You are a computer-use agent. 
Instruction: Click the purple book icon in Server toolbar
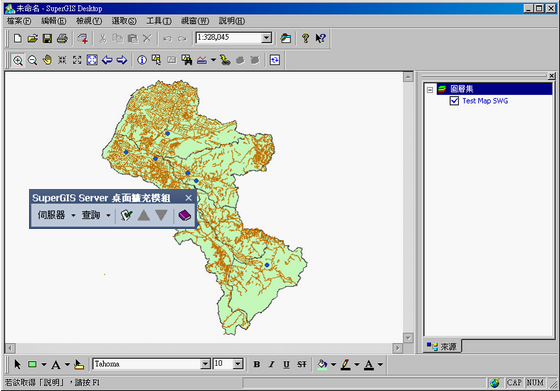point(184,215)
